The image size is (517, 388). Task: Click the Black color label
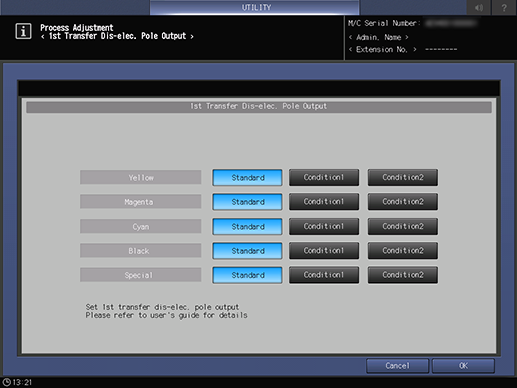point(141,251)
